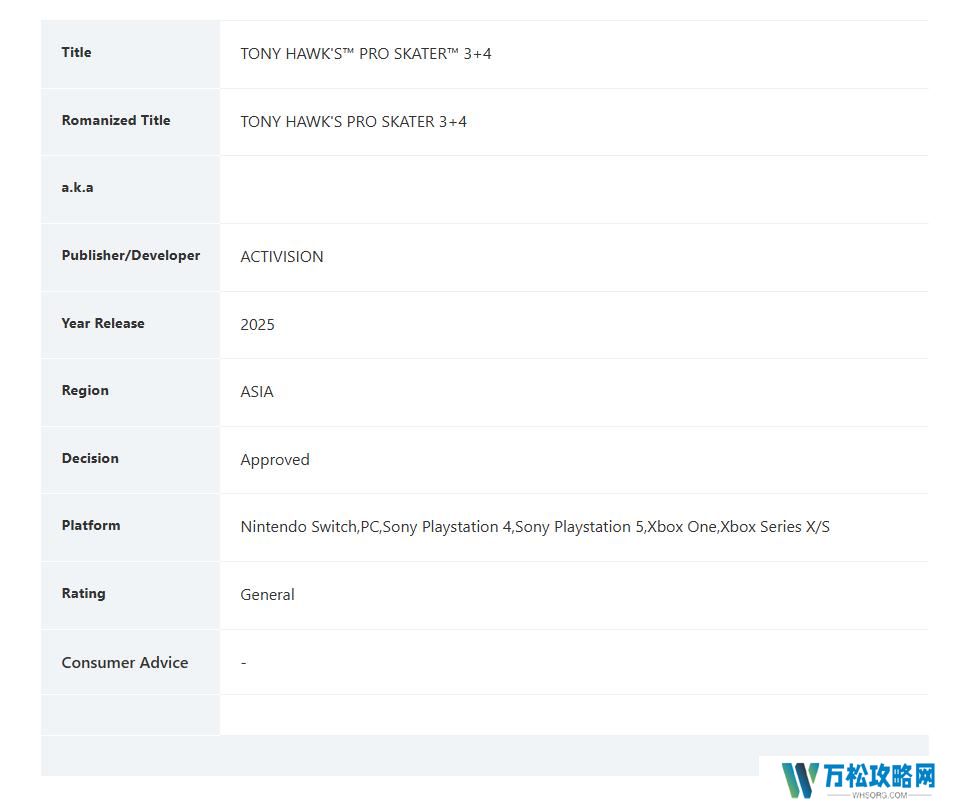The height and width of the screenshot is (806, 959).
Task: Click the Year Release label
Action: click(103, 324)
